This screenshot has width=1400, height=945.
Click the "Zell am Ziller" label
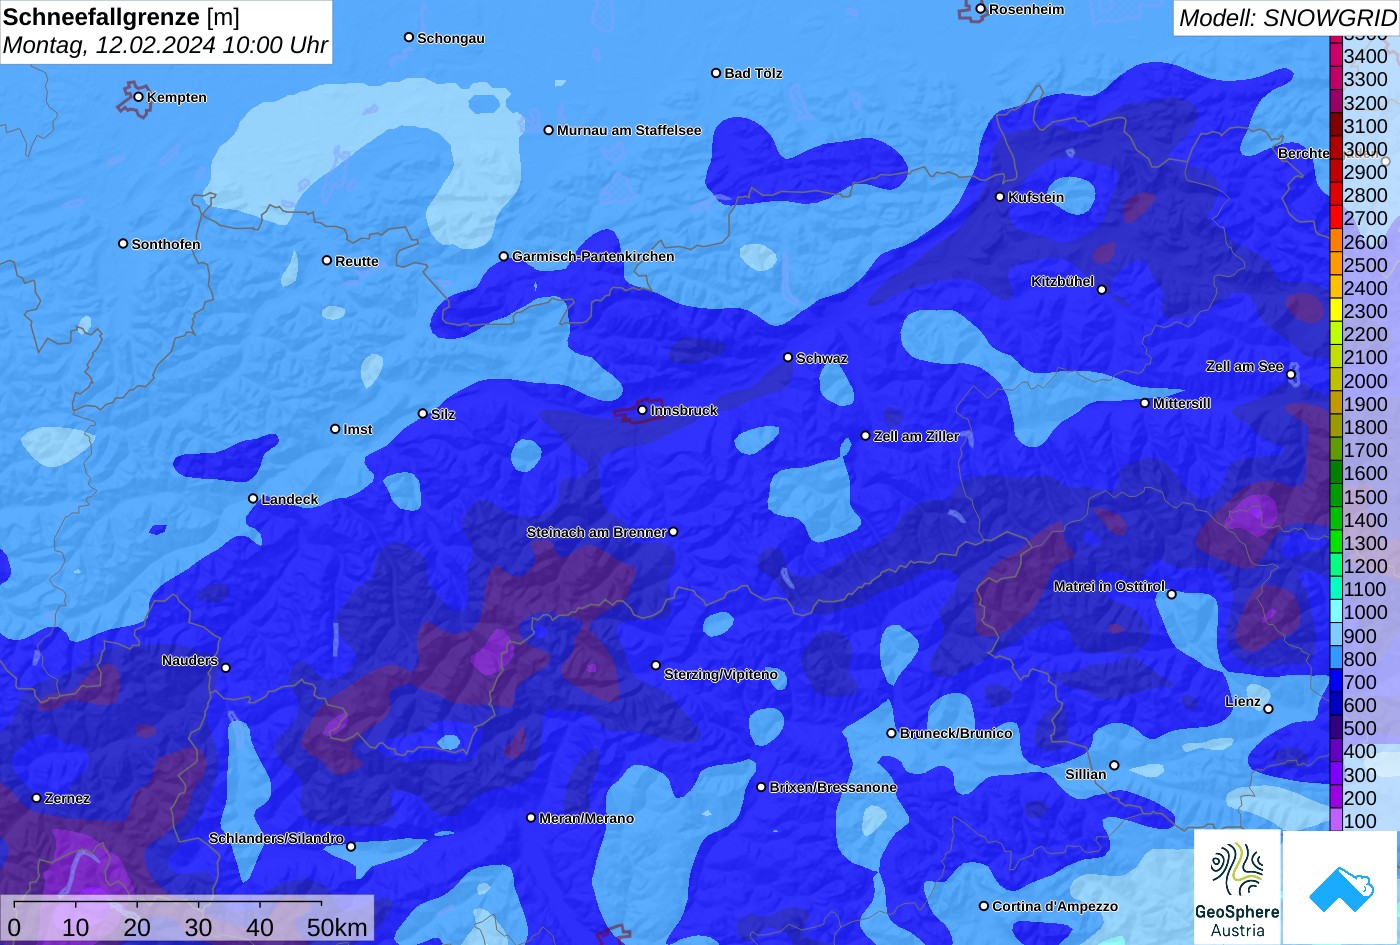917,436
